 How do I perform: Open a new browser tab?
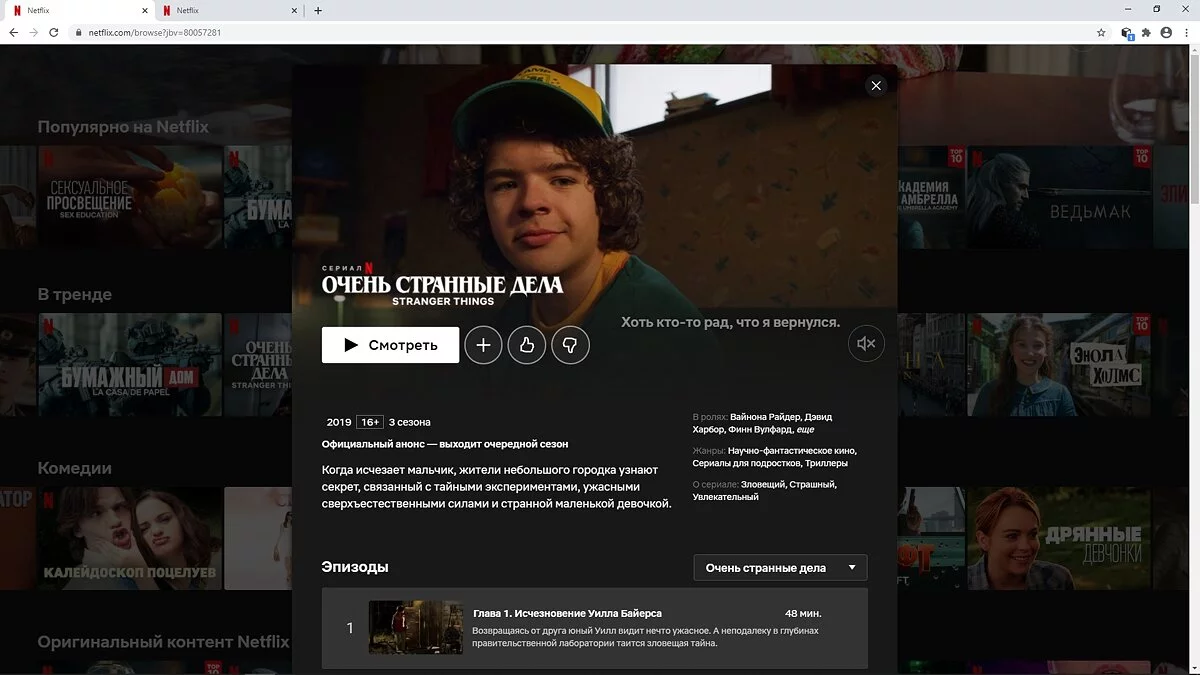[318, 10]
